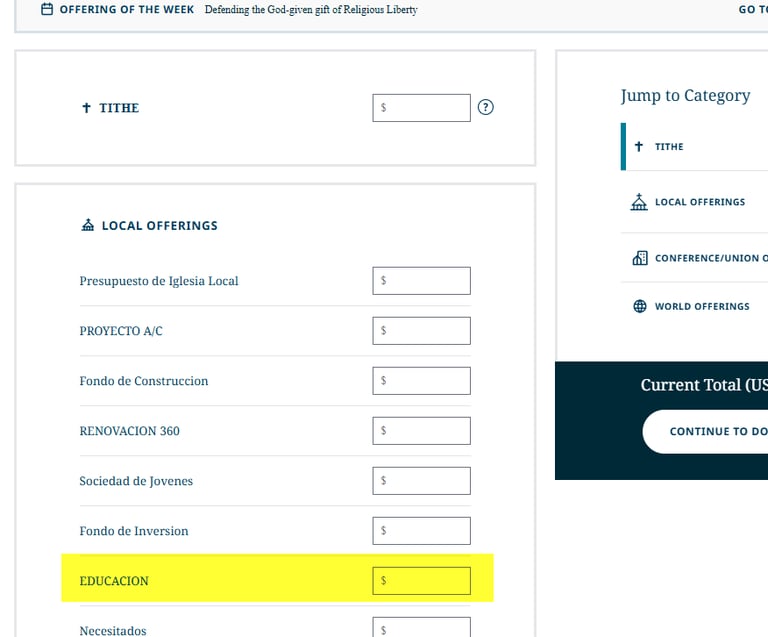This screenshot has width=768, height=637.
Task: Click the Conference/Union building icon
Action: tap(639, 258)
